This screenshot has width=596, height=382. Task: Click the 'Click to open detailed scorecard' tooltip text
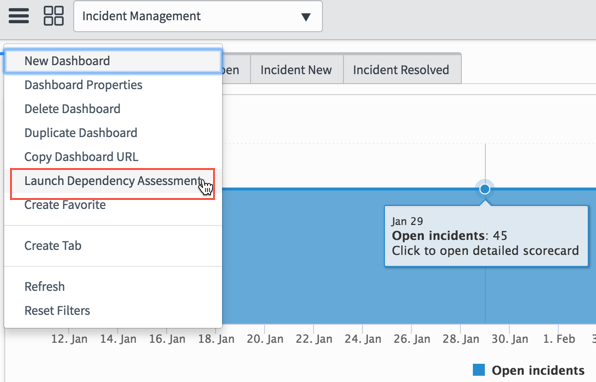(x=485, y=250)
